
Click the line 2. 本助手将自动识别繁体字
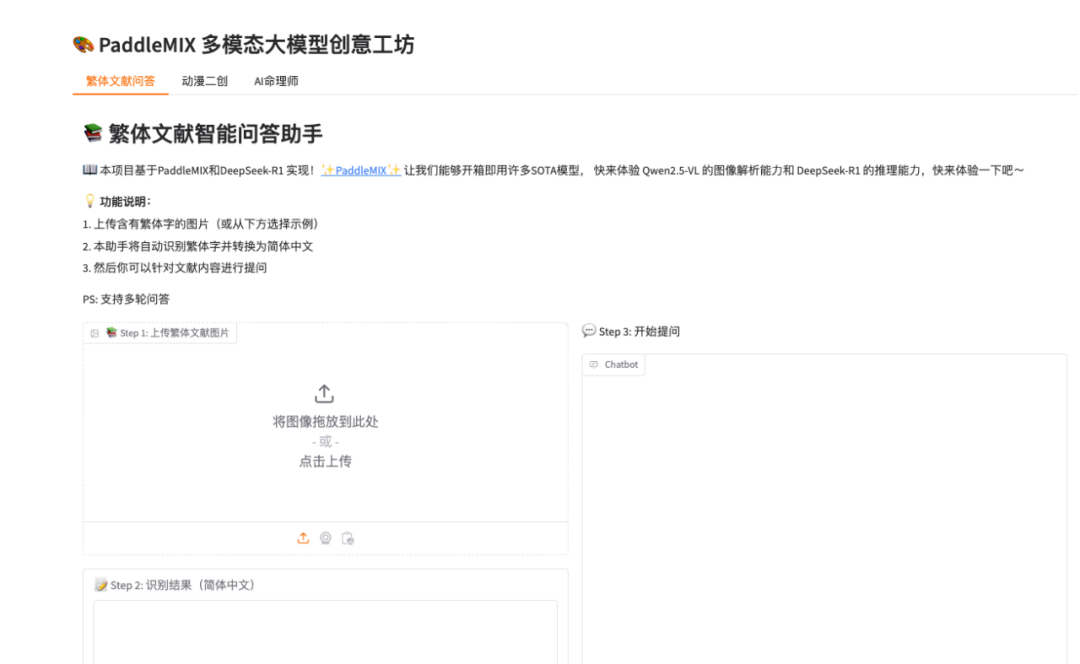[198, 246]
